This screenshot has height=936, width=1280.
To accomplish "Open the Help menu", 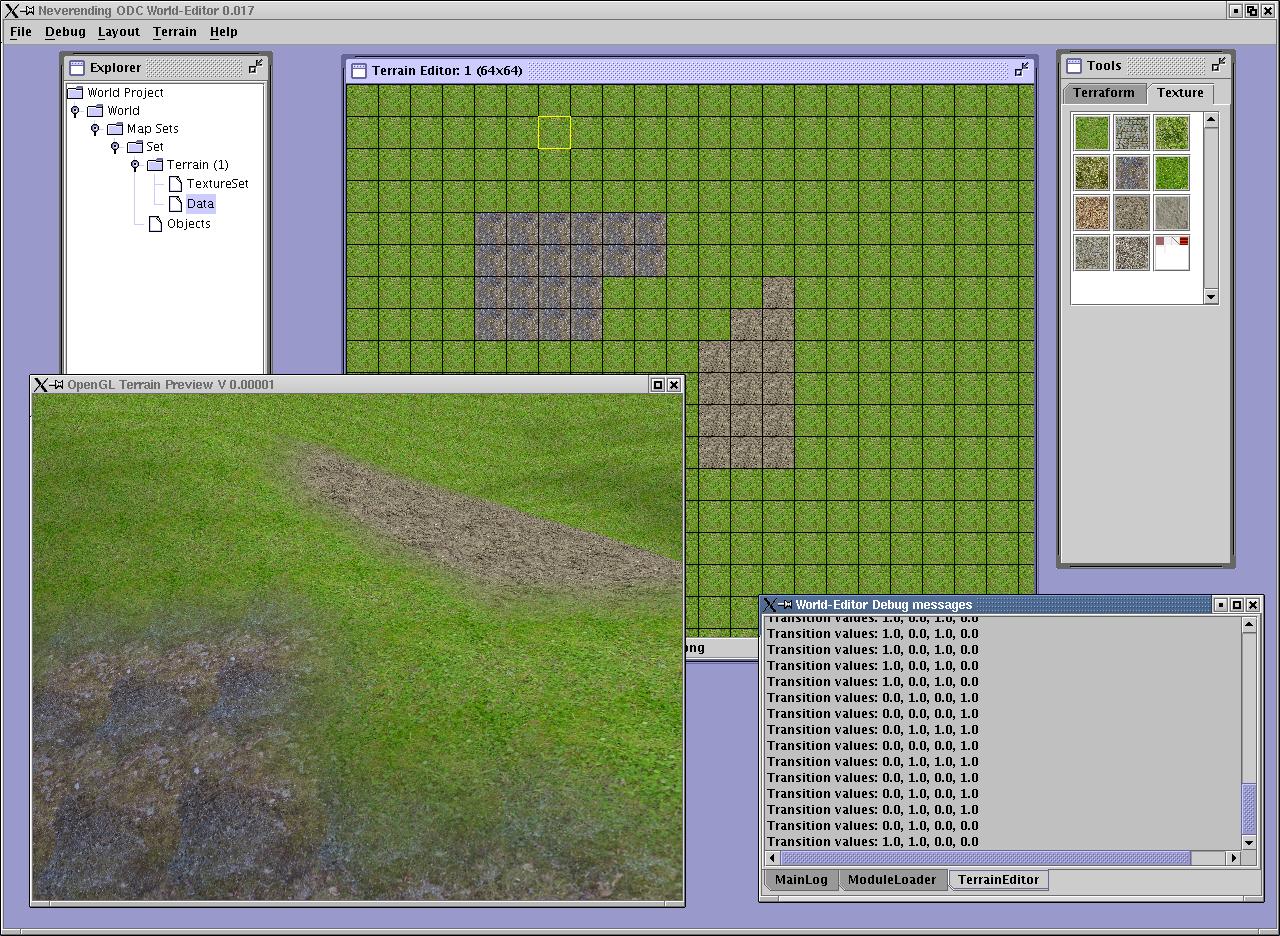I will click(223, 32).
